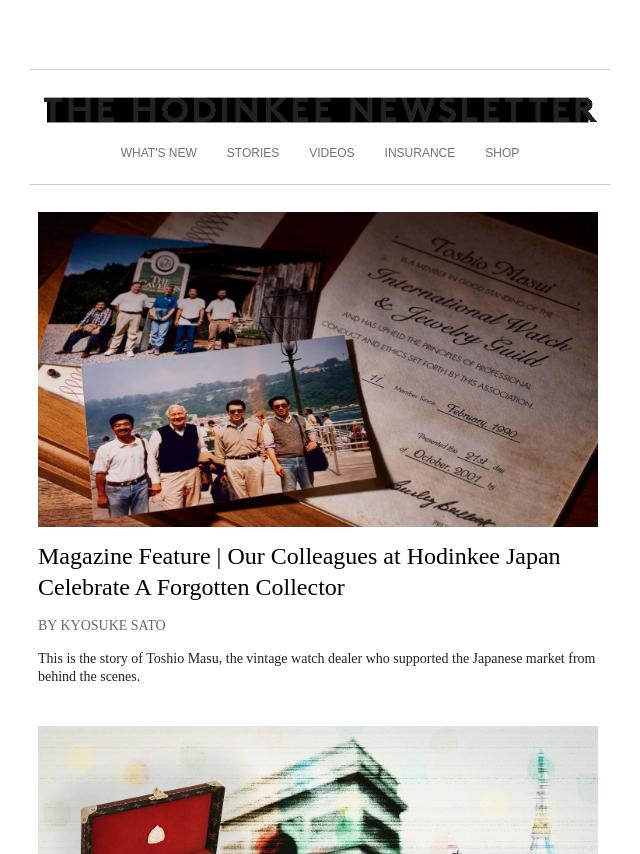640x854 pixels.
Task: Go to the Stories section
Action: click(253, 153)
